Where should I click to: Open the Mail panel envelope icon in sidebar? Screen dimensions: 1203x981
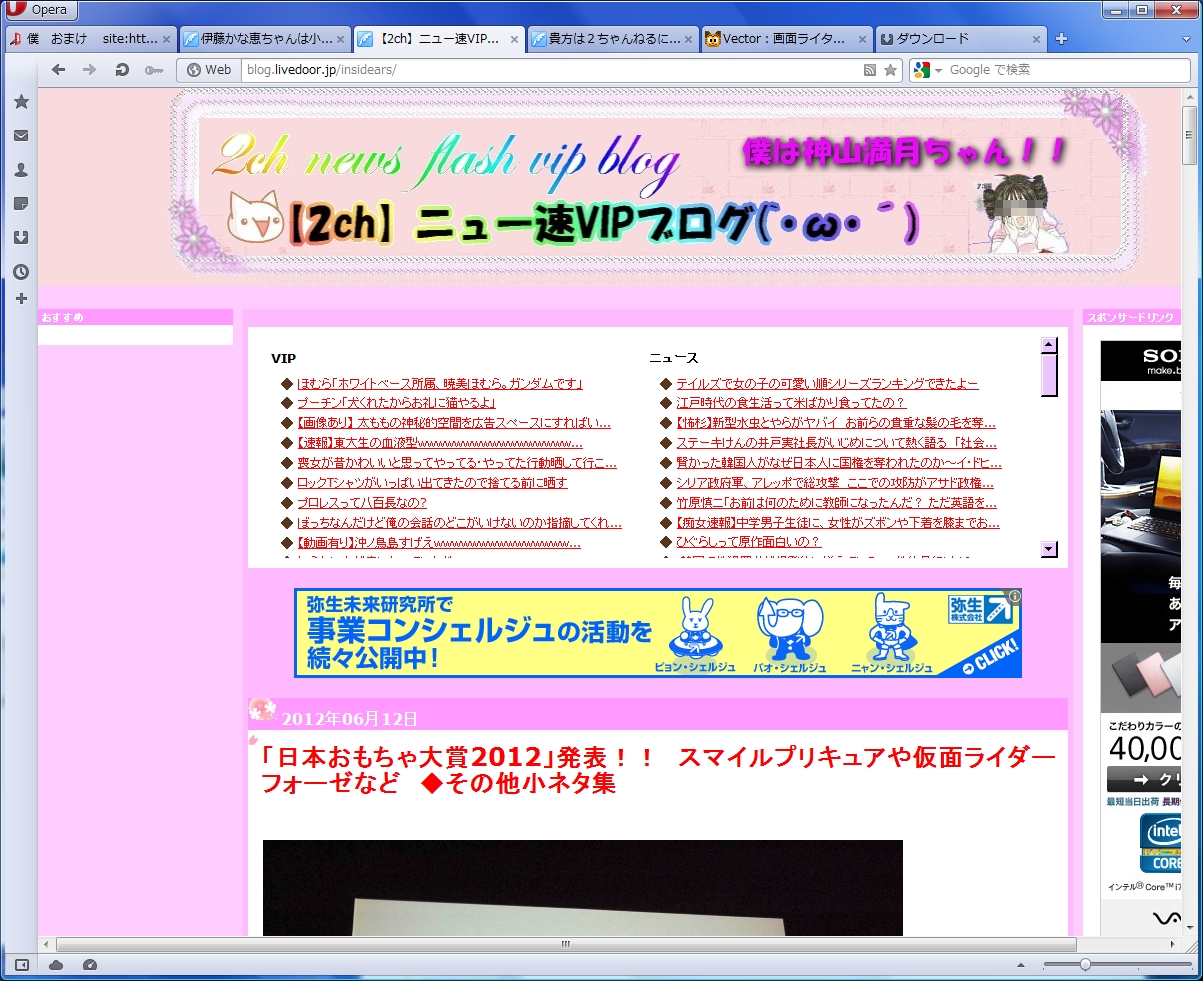pos(21,136)
